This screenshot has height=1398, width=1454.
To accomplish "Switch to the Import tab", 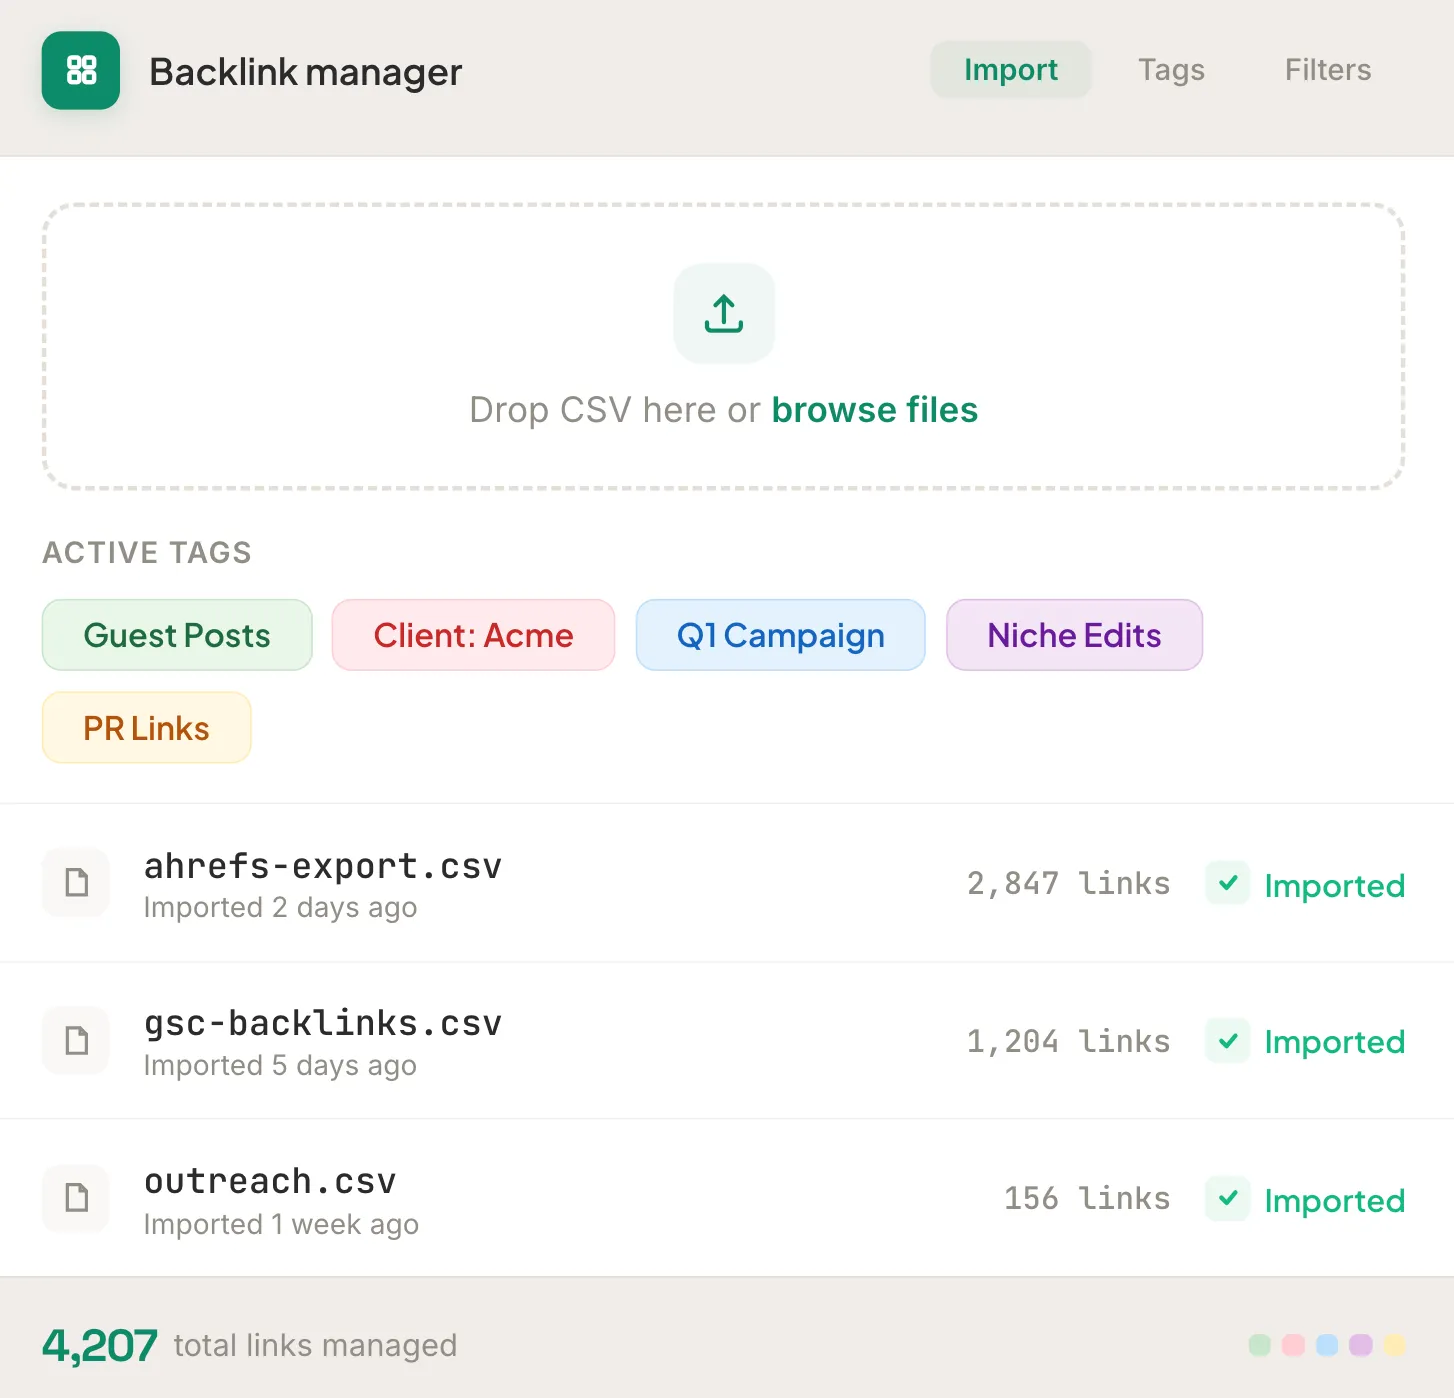I will 1011,70.
